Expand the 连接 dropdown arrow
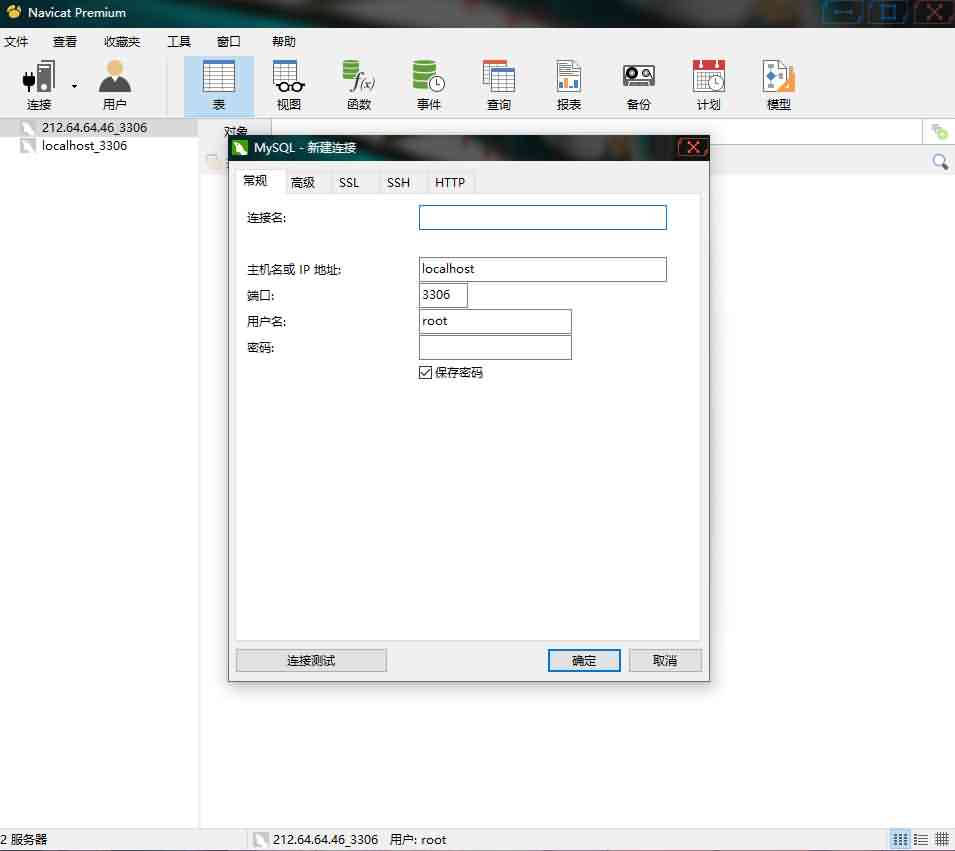This screenshot has width=955, height=851. (x=74, y=86)
